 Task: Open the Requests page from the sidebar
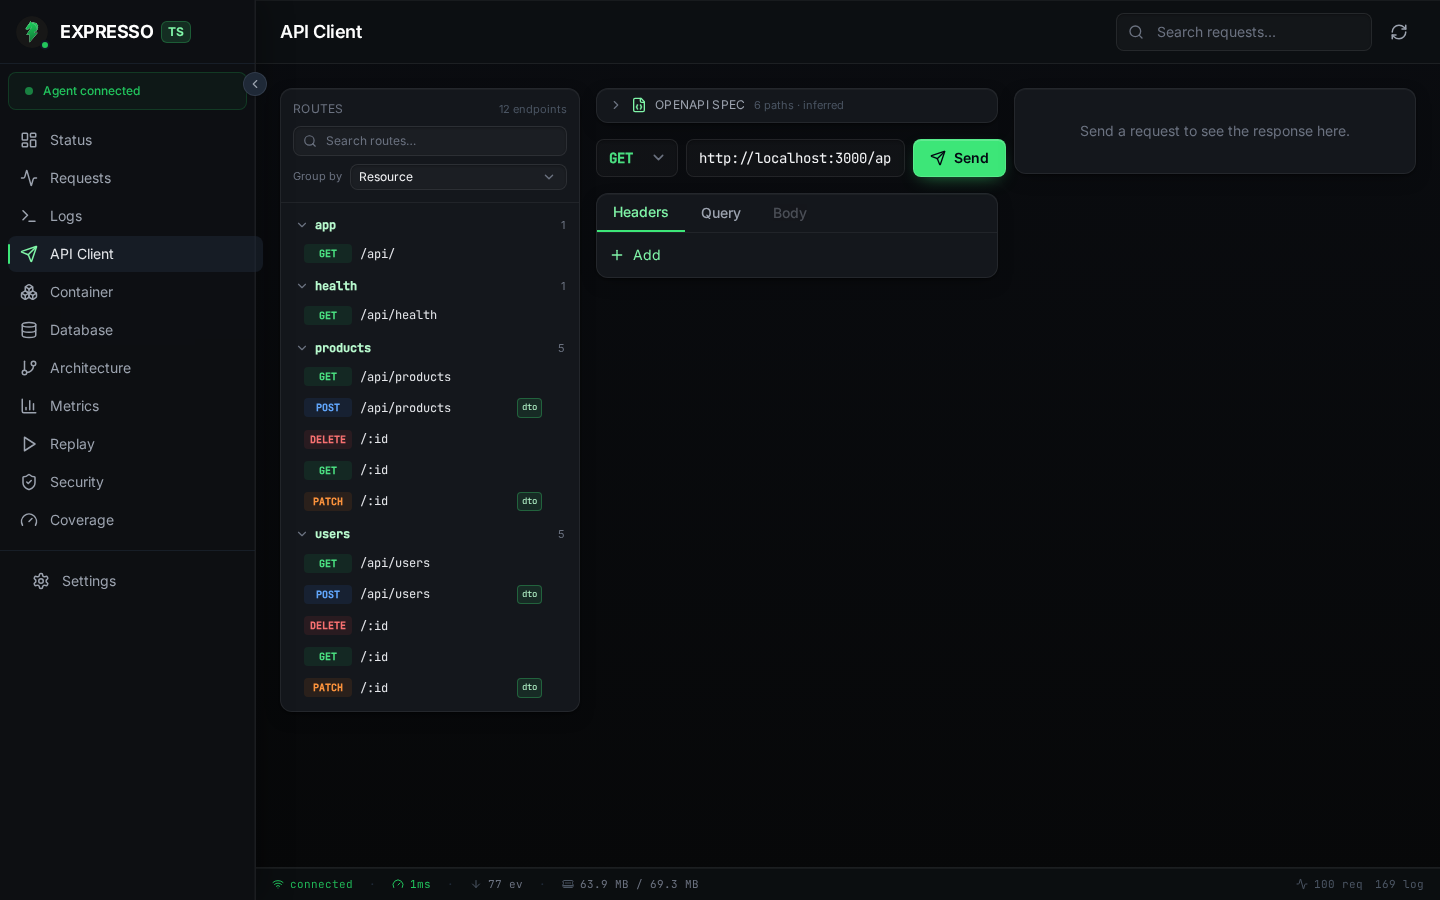[135, 178]
